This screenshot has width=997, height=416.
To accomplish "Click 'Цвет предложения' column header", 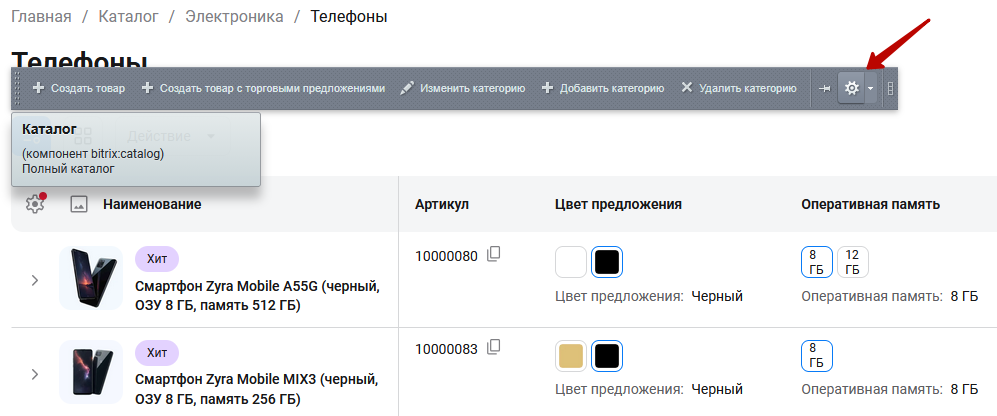I will tap(618, 204).
